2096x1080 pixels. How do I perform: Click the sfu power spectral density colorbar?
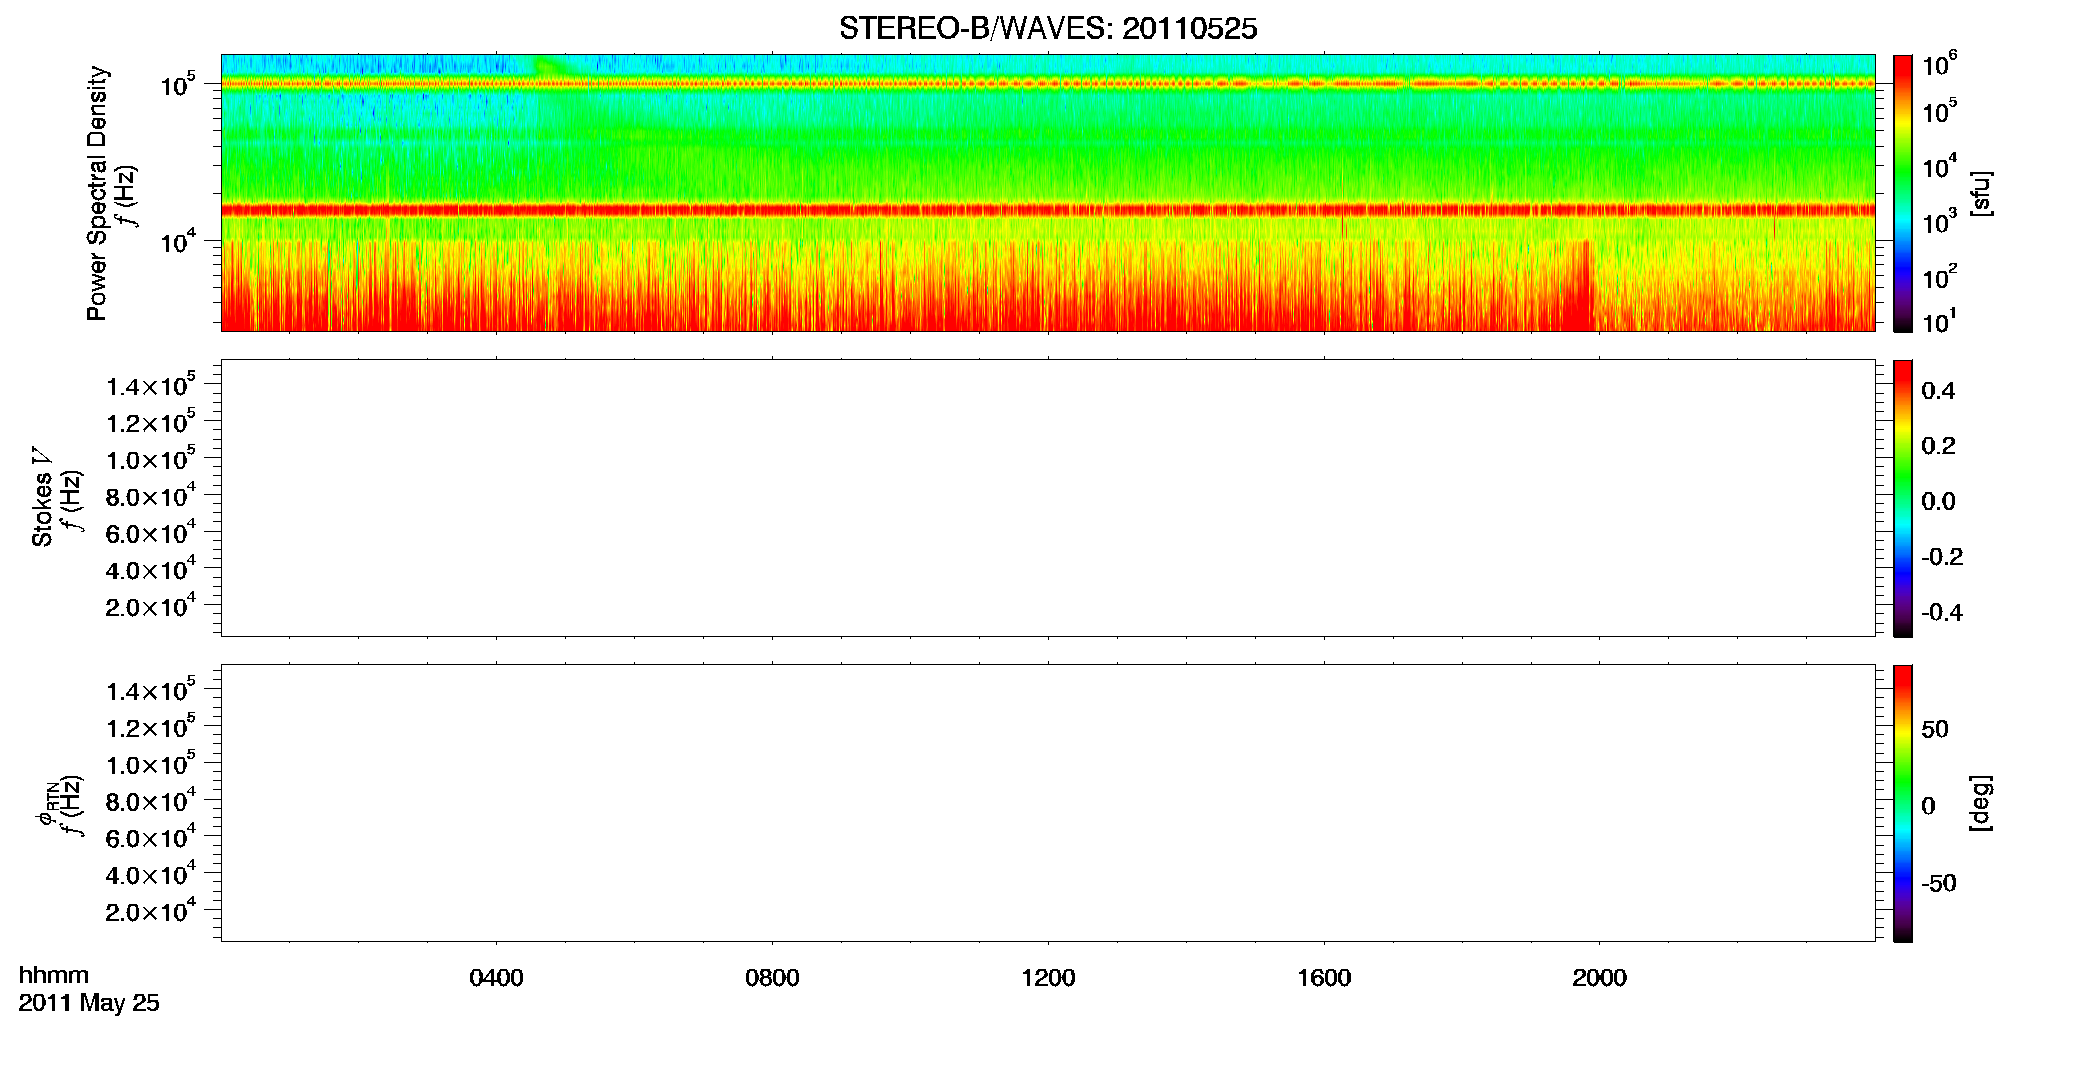pos(1903,193)
